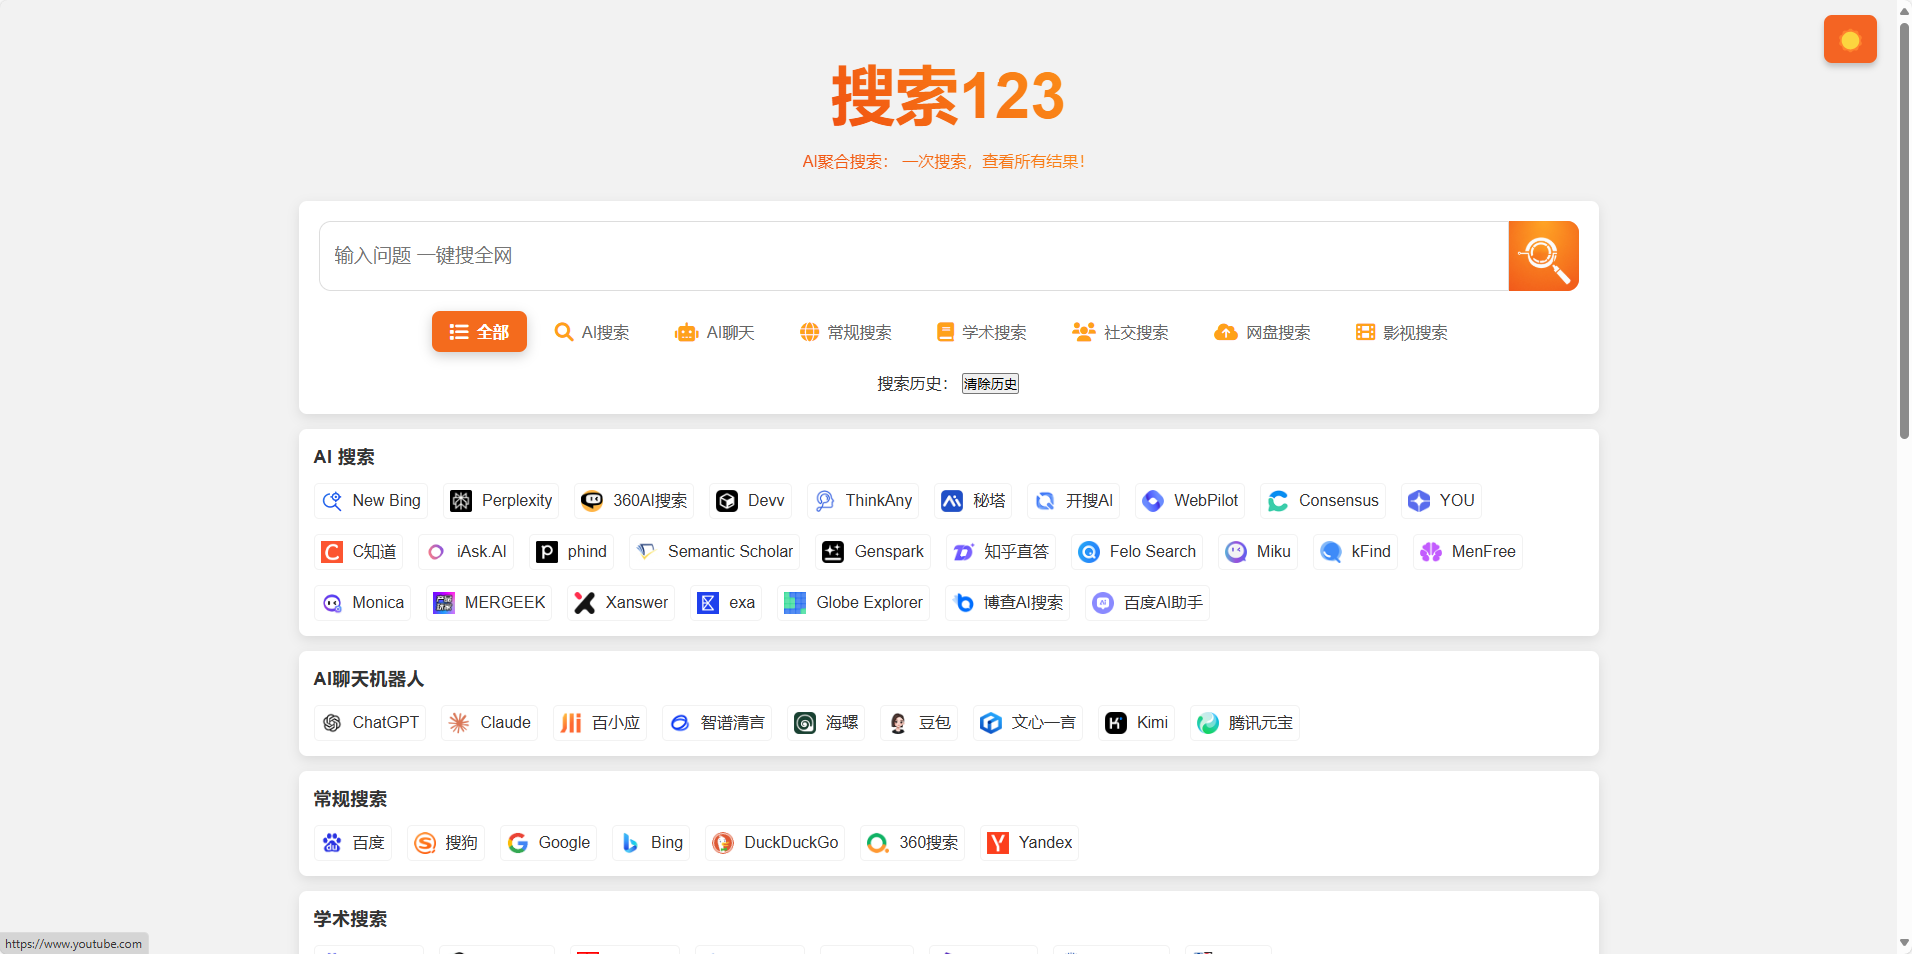Click the Felo Search icon

click(1089, 552)
